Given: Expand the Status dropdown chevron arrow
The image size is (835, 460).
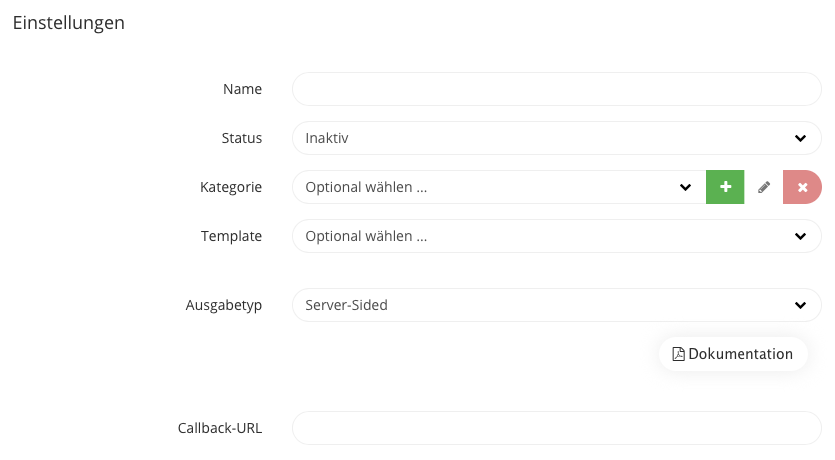Looking at the screenshot, I should (800, 138).
